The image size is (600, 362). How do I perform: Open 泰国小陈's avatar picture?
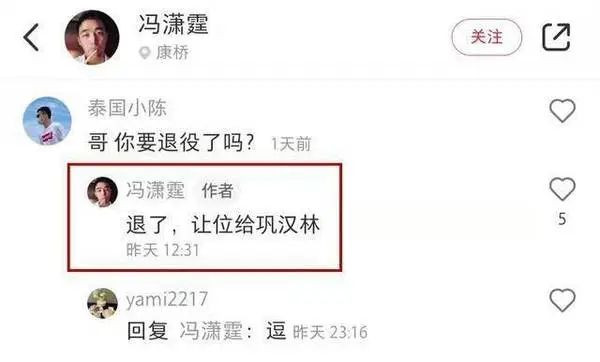[x=47, y=121]
